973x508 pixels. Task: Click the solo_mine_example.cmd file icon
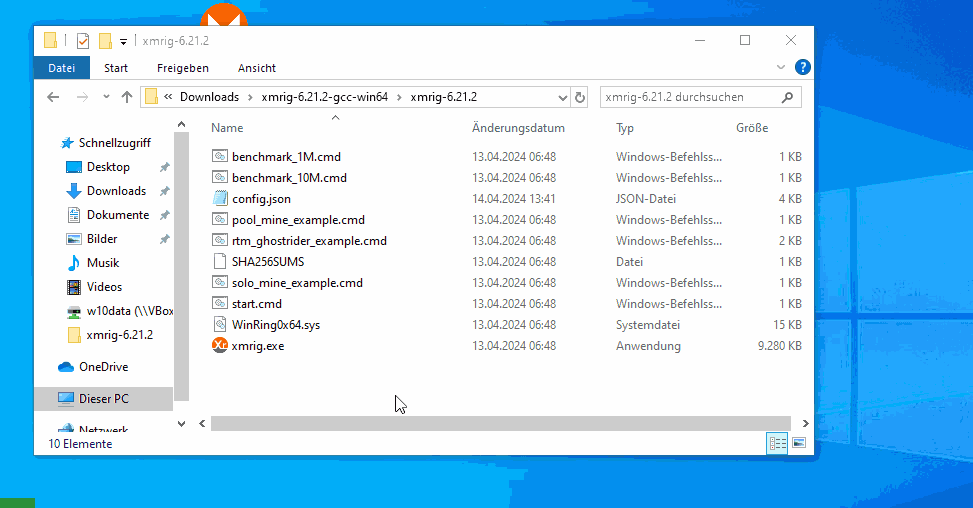tap(220, 283)
